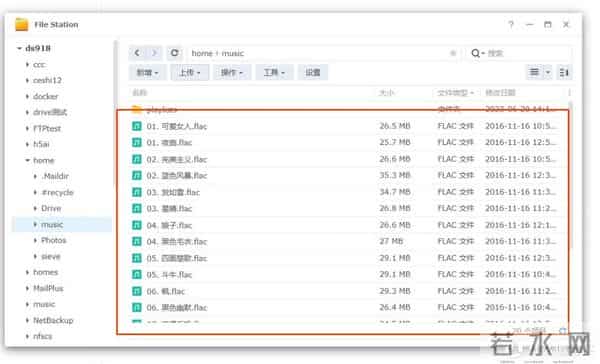This screenshot has height=364, width=600.
Task: Sort by the 名称 (Name) column header
Action: [x=139, y=93]
